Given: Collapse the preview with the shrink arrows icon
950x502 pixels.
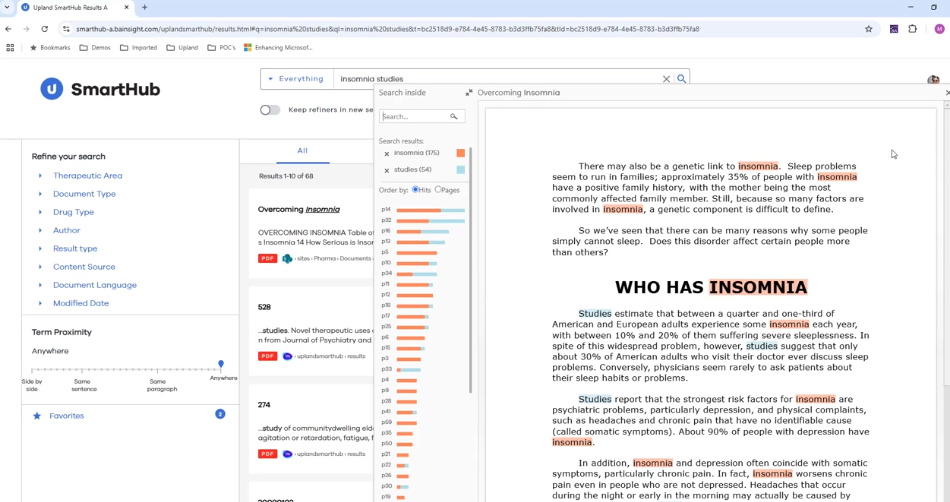Looking at the screenshot, I should tap(468, 93).
